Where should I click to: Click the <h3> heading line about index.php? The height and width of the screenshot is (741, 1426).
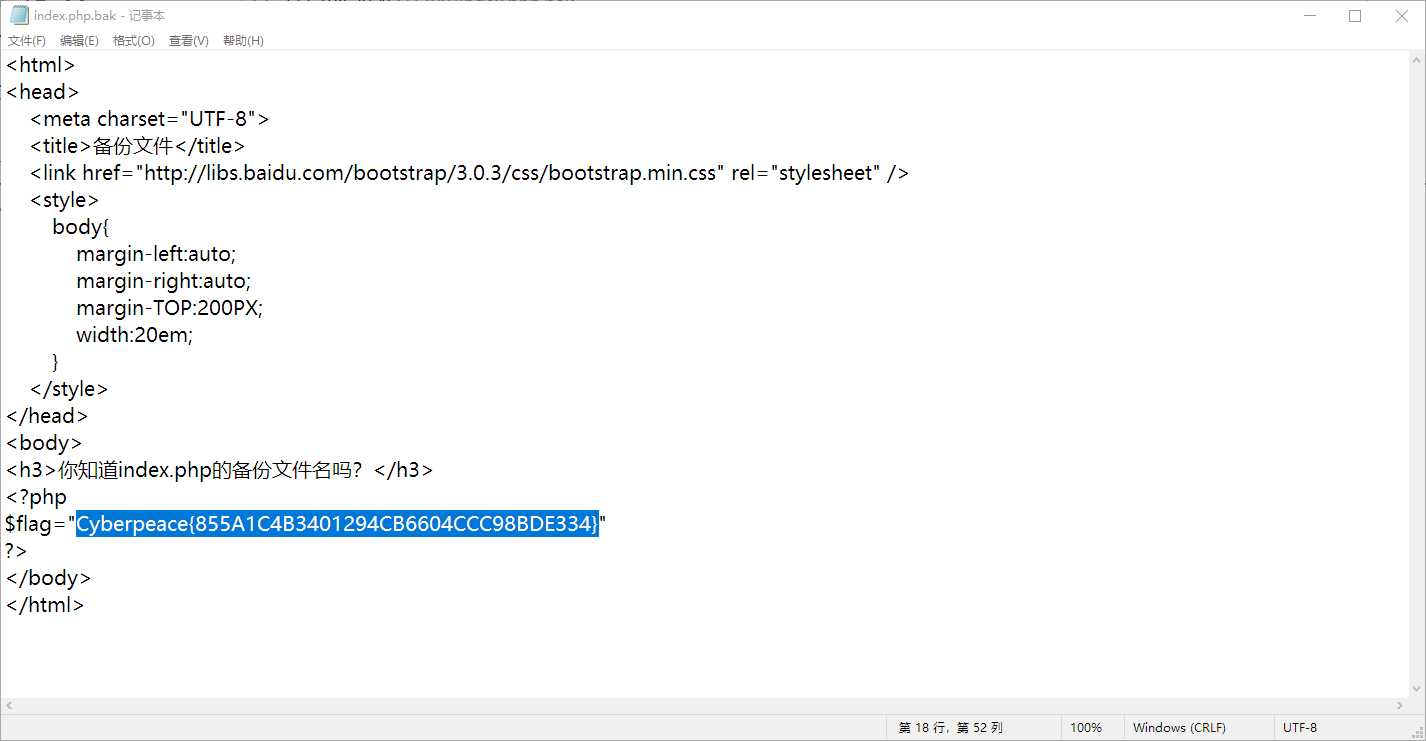(219, 470)
